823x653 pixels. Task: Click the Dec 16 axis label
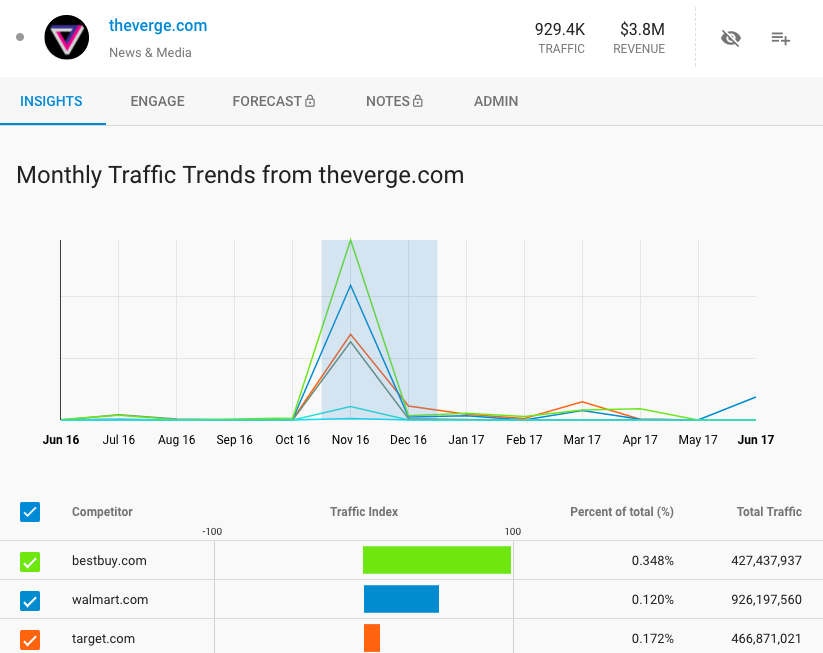[x=408, y=440]
